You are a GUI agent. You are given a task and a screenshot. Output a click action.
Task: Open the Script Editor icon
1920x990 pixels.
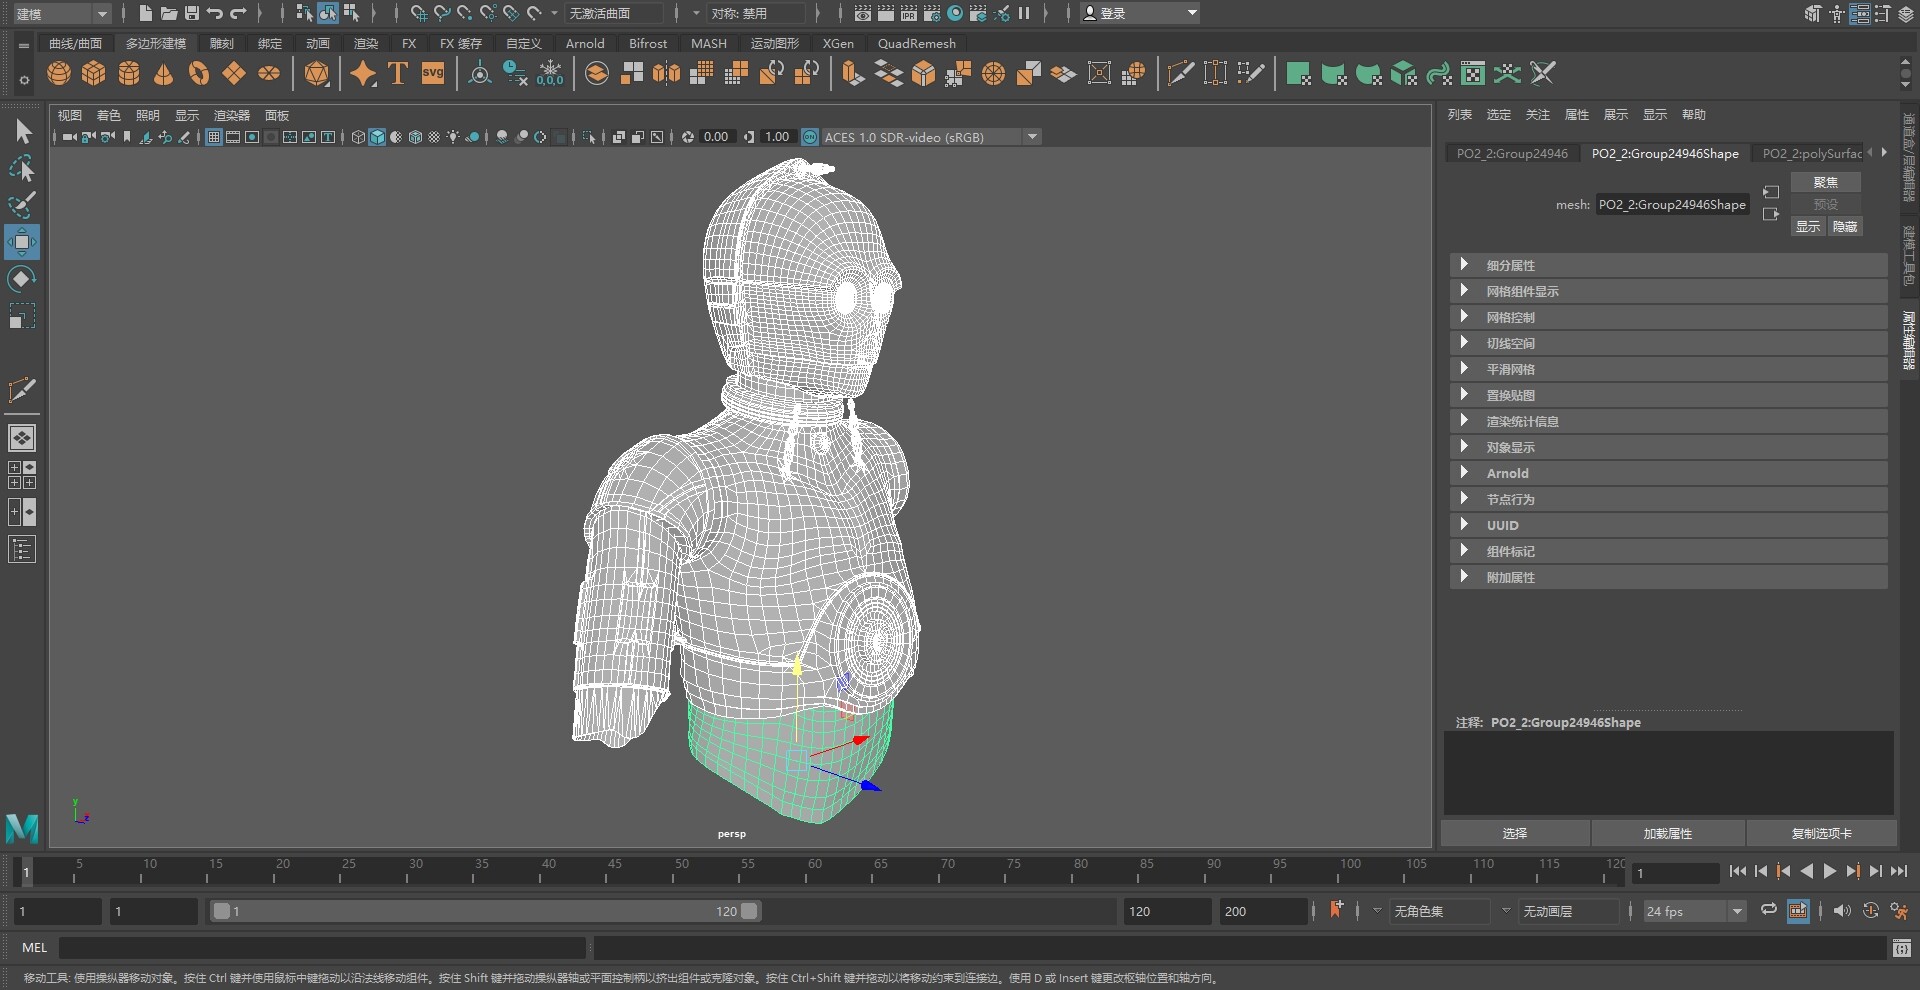[x=1902, y=948]
